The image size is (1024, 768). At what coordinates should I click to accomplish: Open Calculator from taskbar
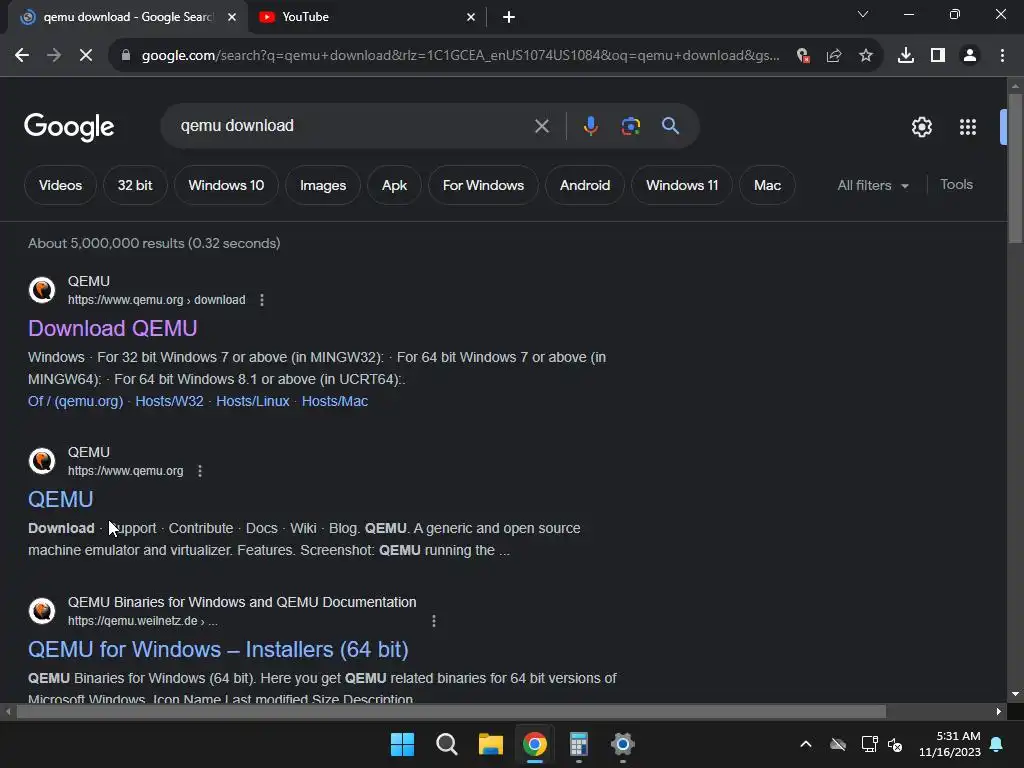click(x=579, y=744)
